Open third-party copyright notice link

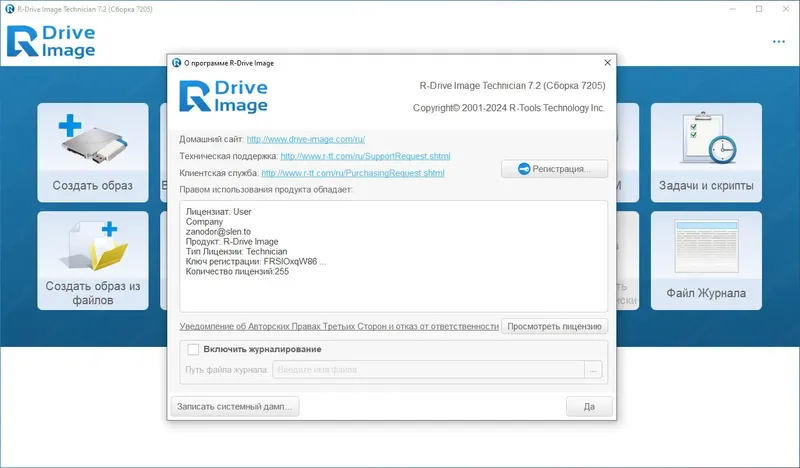point(339,326)
